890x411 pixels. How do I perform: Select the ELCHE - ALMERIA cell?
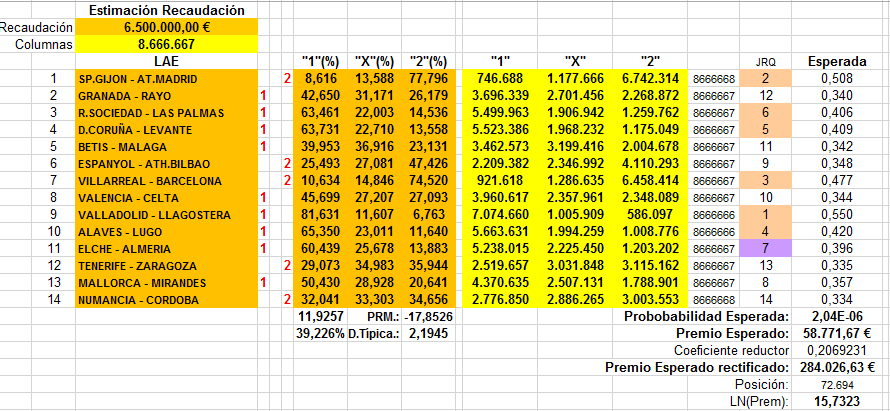166,249
